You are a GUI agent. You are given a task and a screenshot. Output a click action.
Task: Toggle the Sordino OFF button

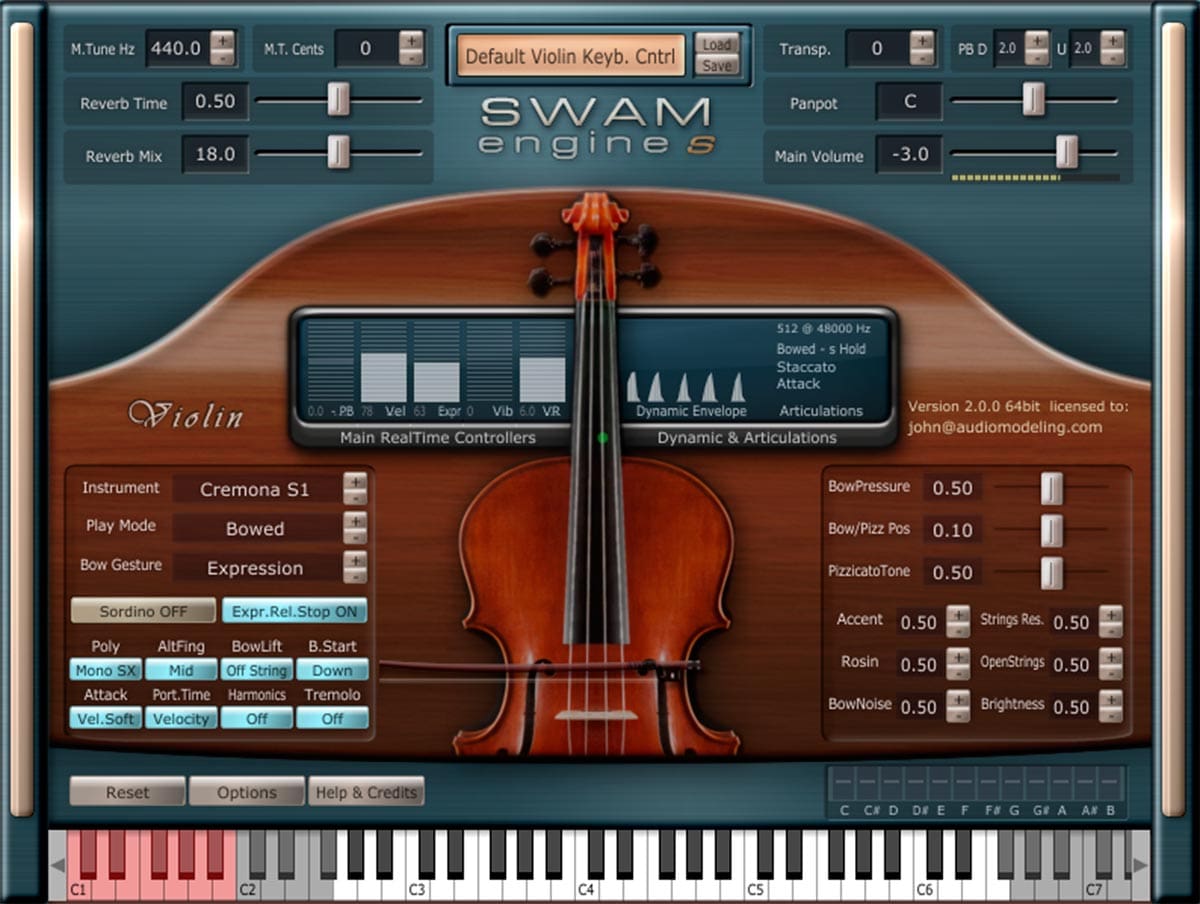pyautogui.click(x=143, y=611)
